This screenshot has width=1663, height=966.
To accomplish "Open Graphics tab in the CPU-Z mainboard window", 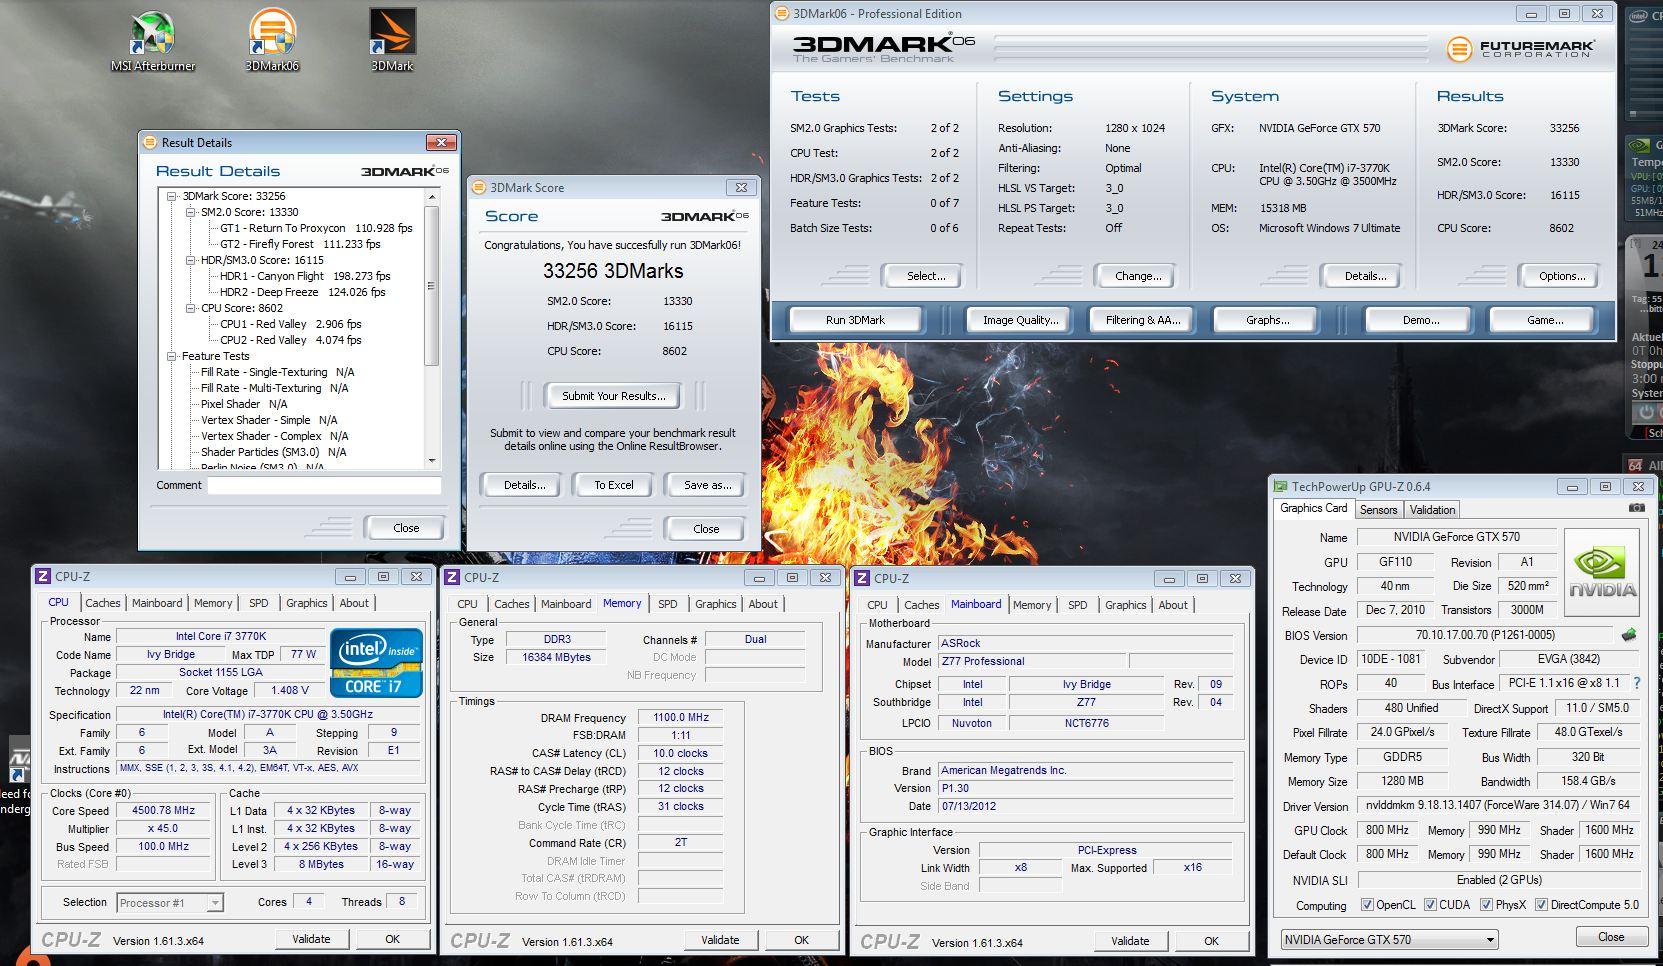I will (1125, 605).
